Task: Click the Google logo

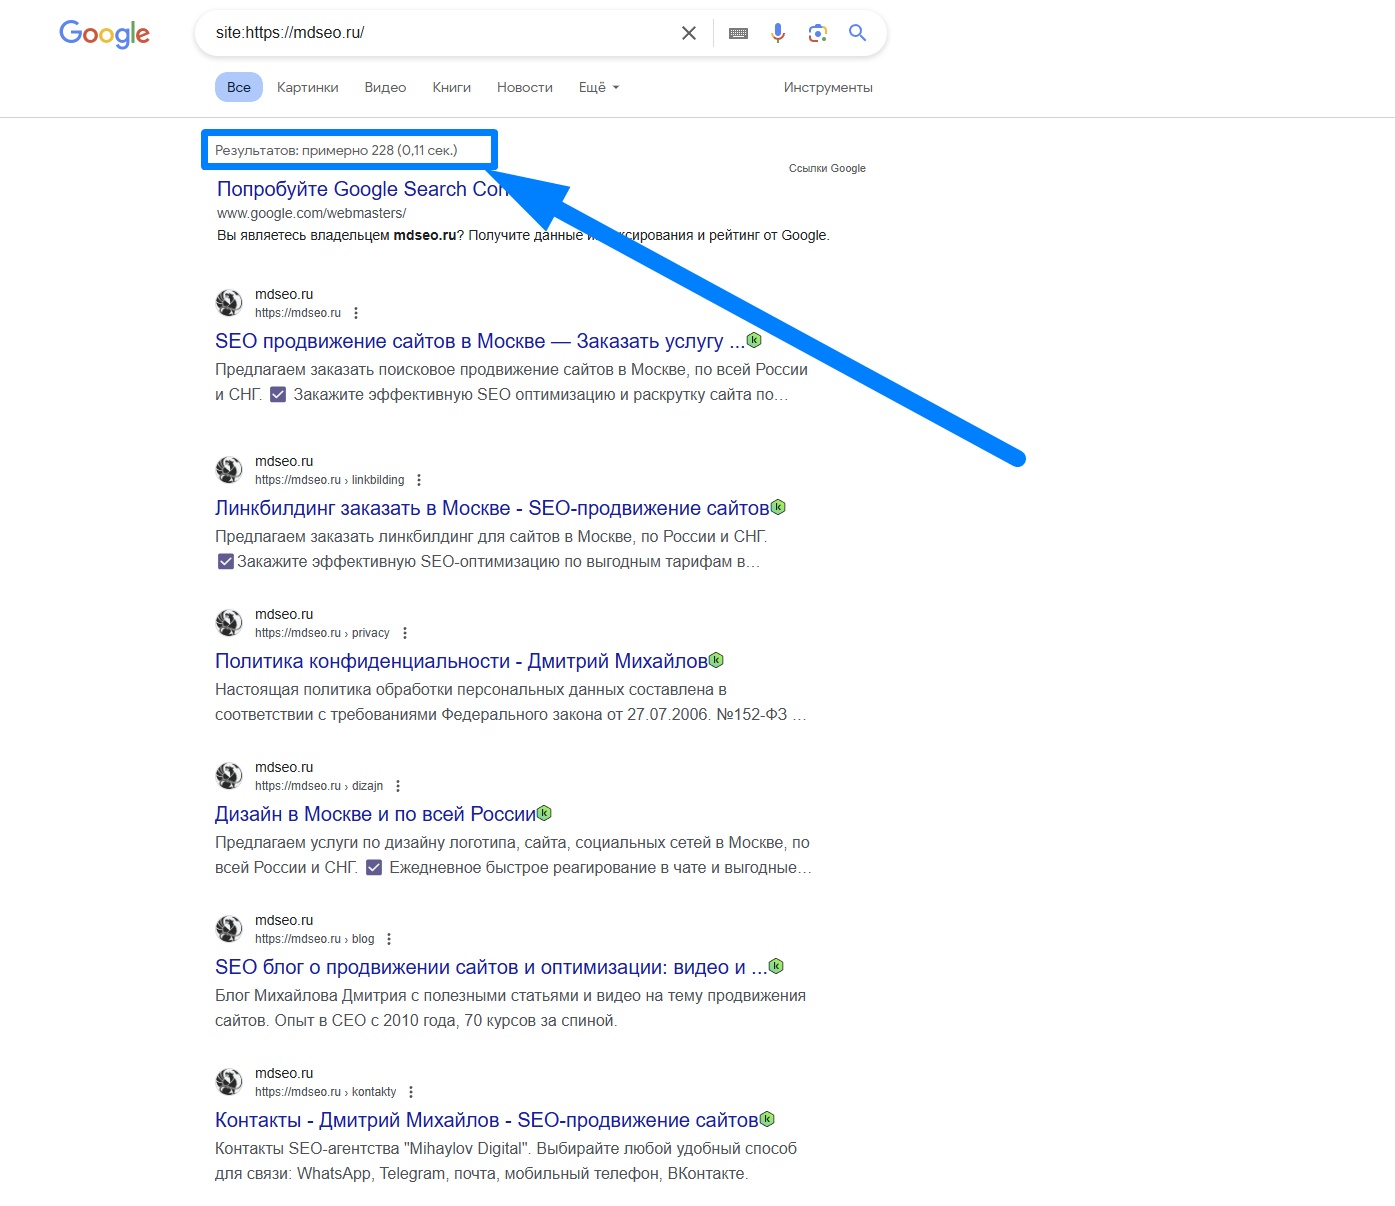Action: 104,34
